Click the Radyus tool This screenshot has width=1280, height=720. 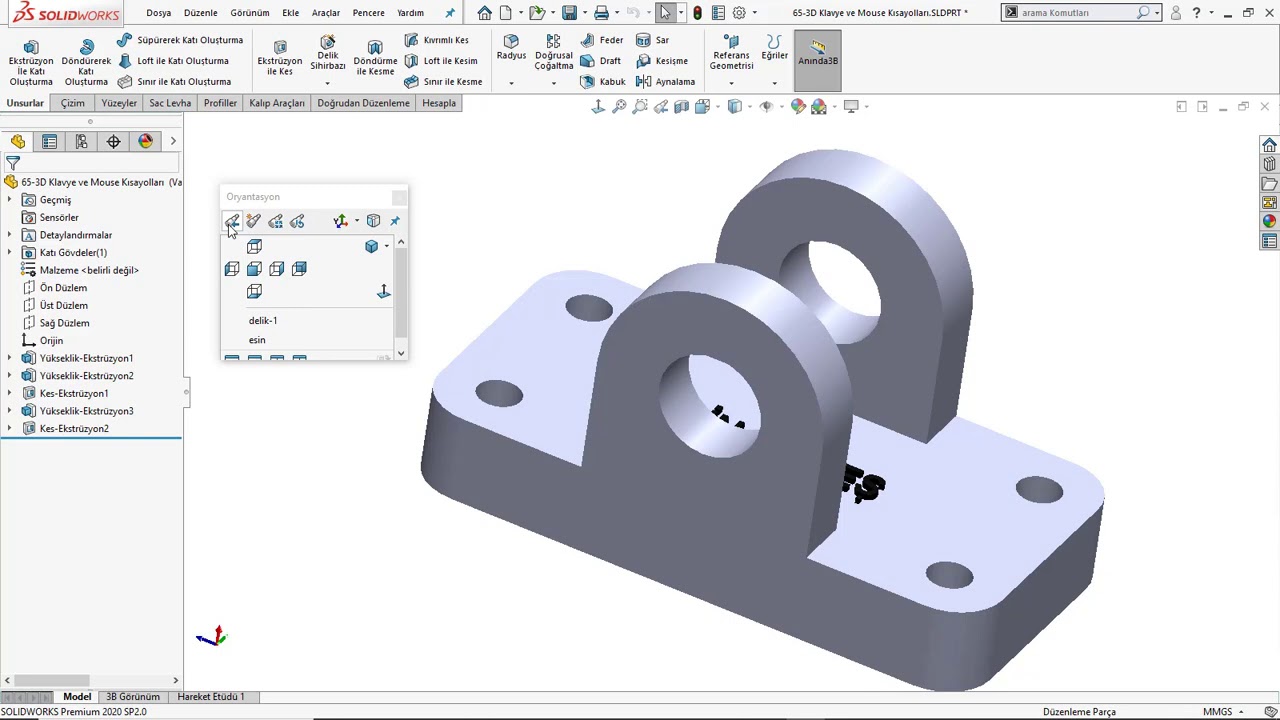click(x=511, y=47)
